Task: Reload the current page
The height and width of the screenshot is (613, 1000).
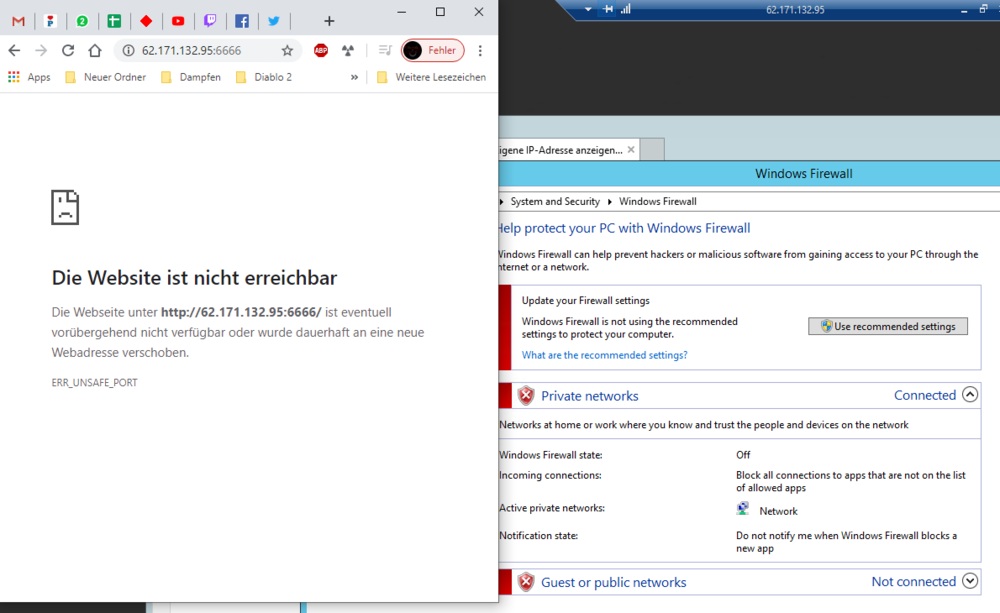Action: coord(68,50)
